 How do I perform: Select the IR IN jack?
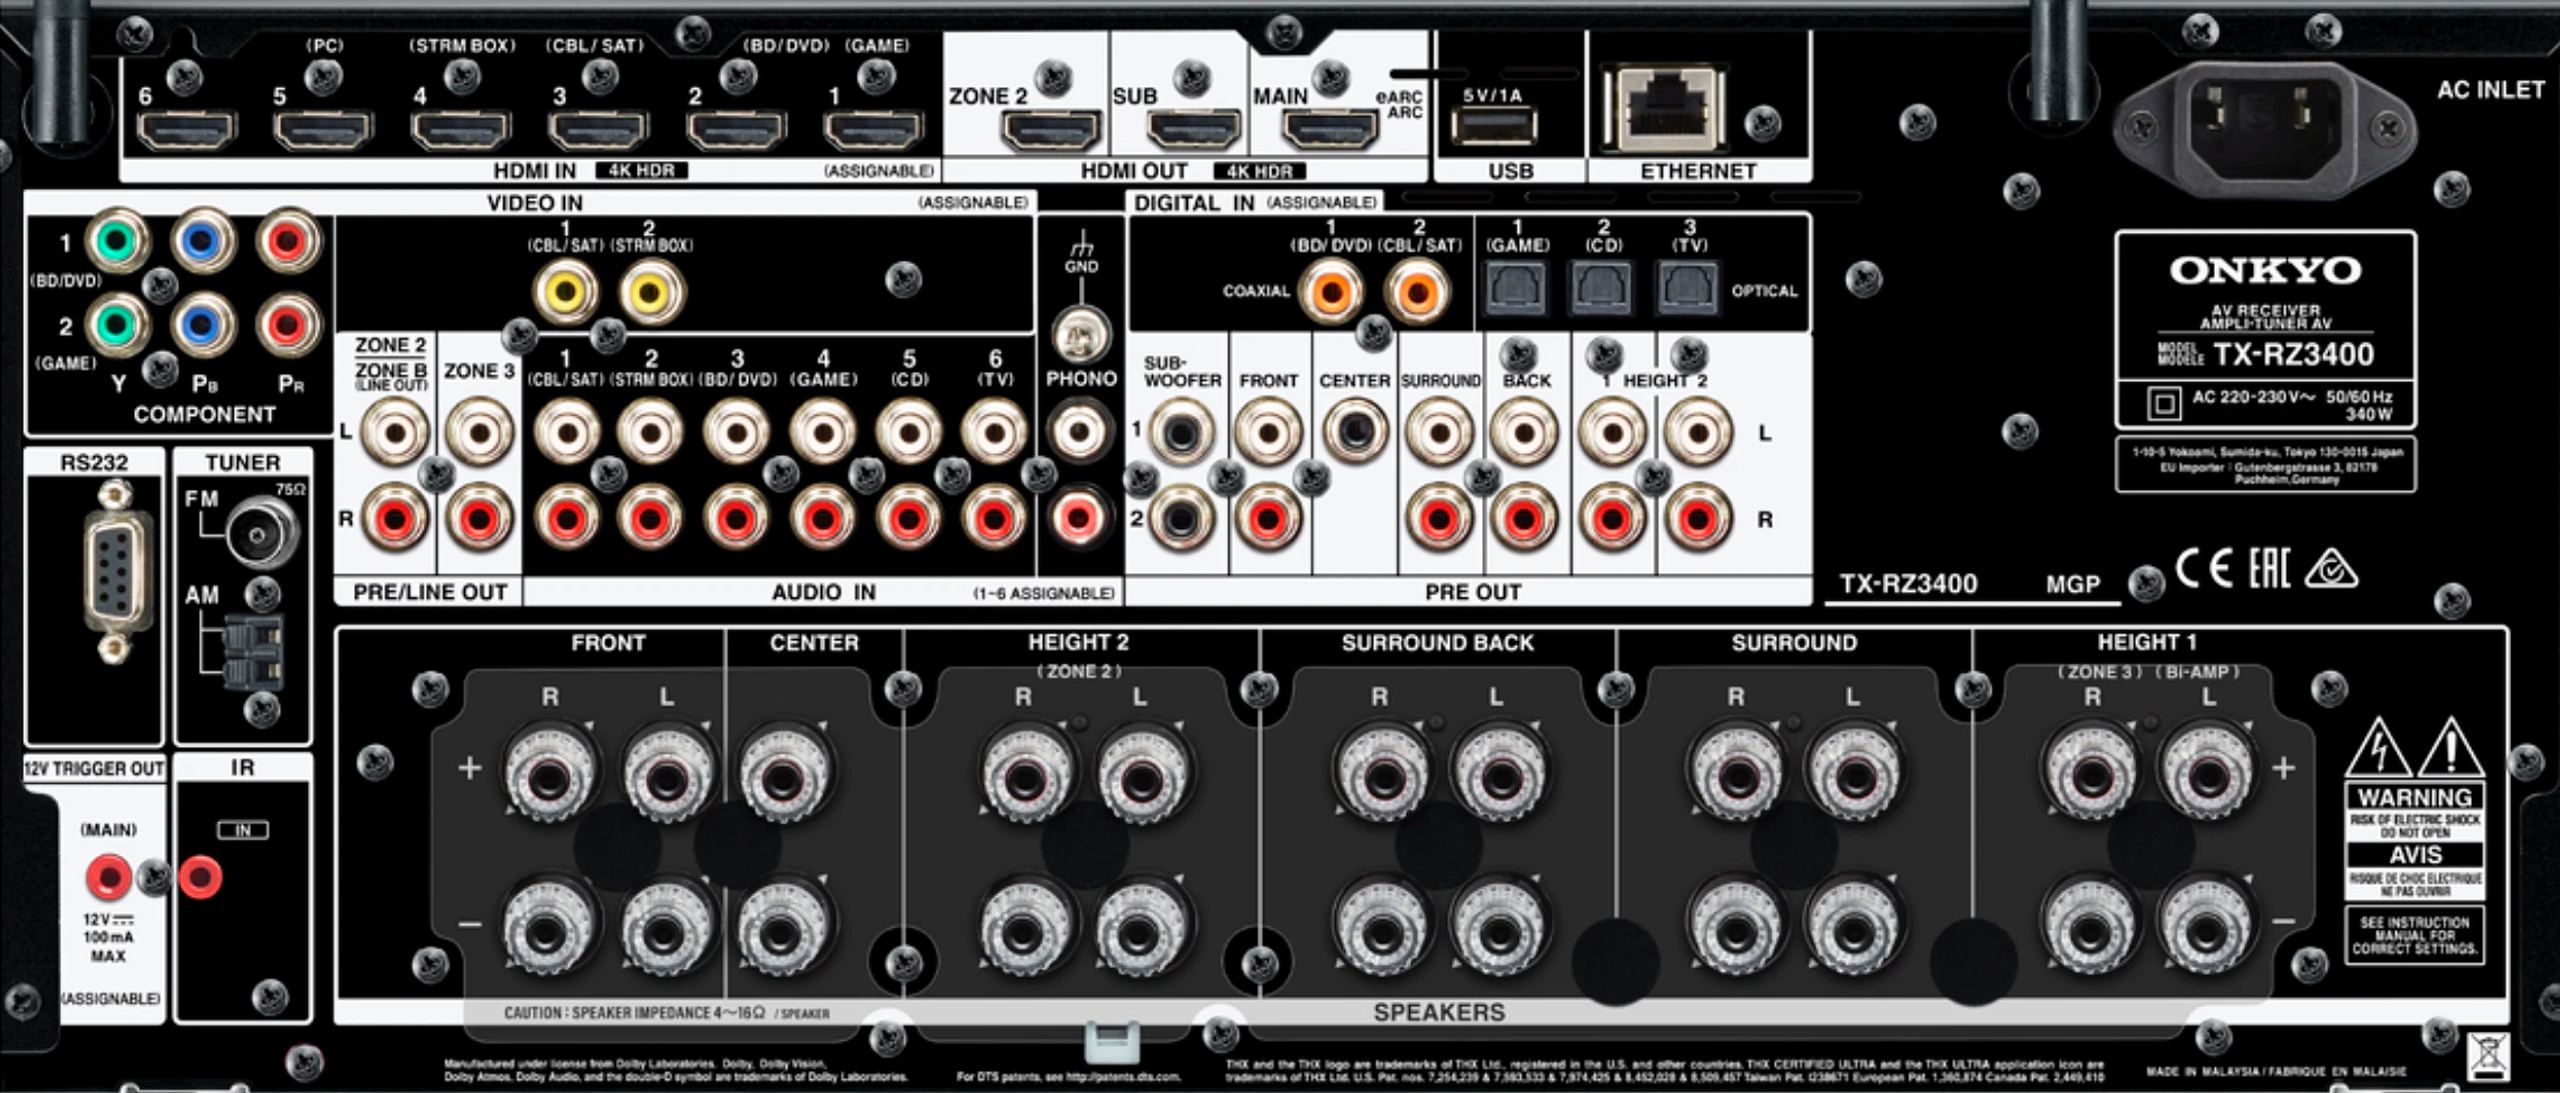click(200, 876)
